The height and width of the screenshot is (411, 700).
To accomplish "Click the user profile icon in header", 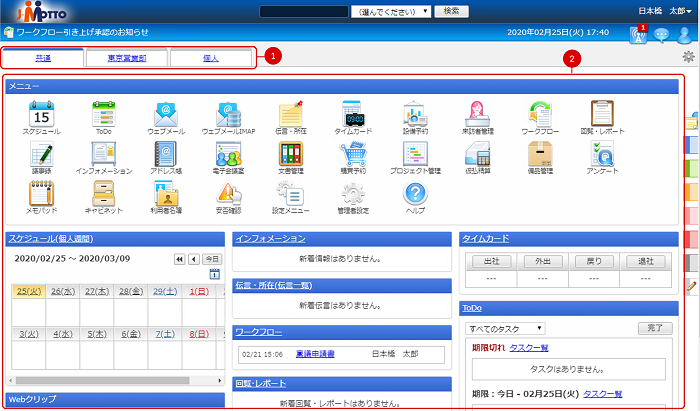I will pyautogui.click(x=684, y=35).
